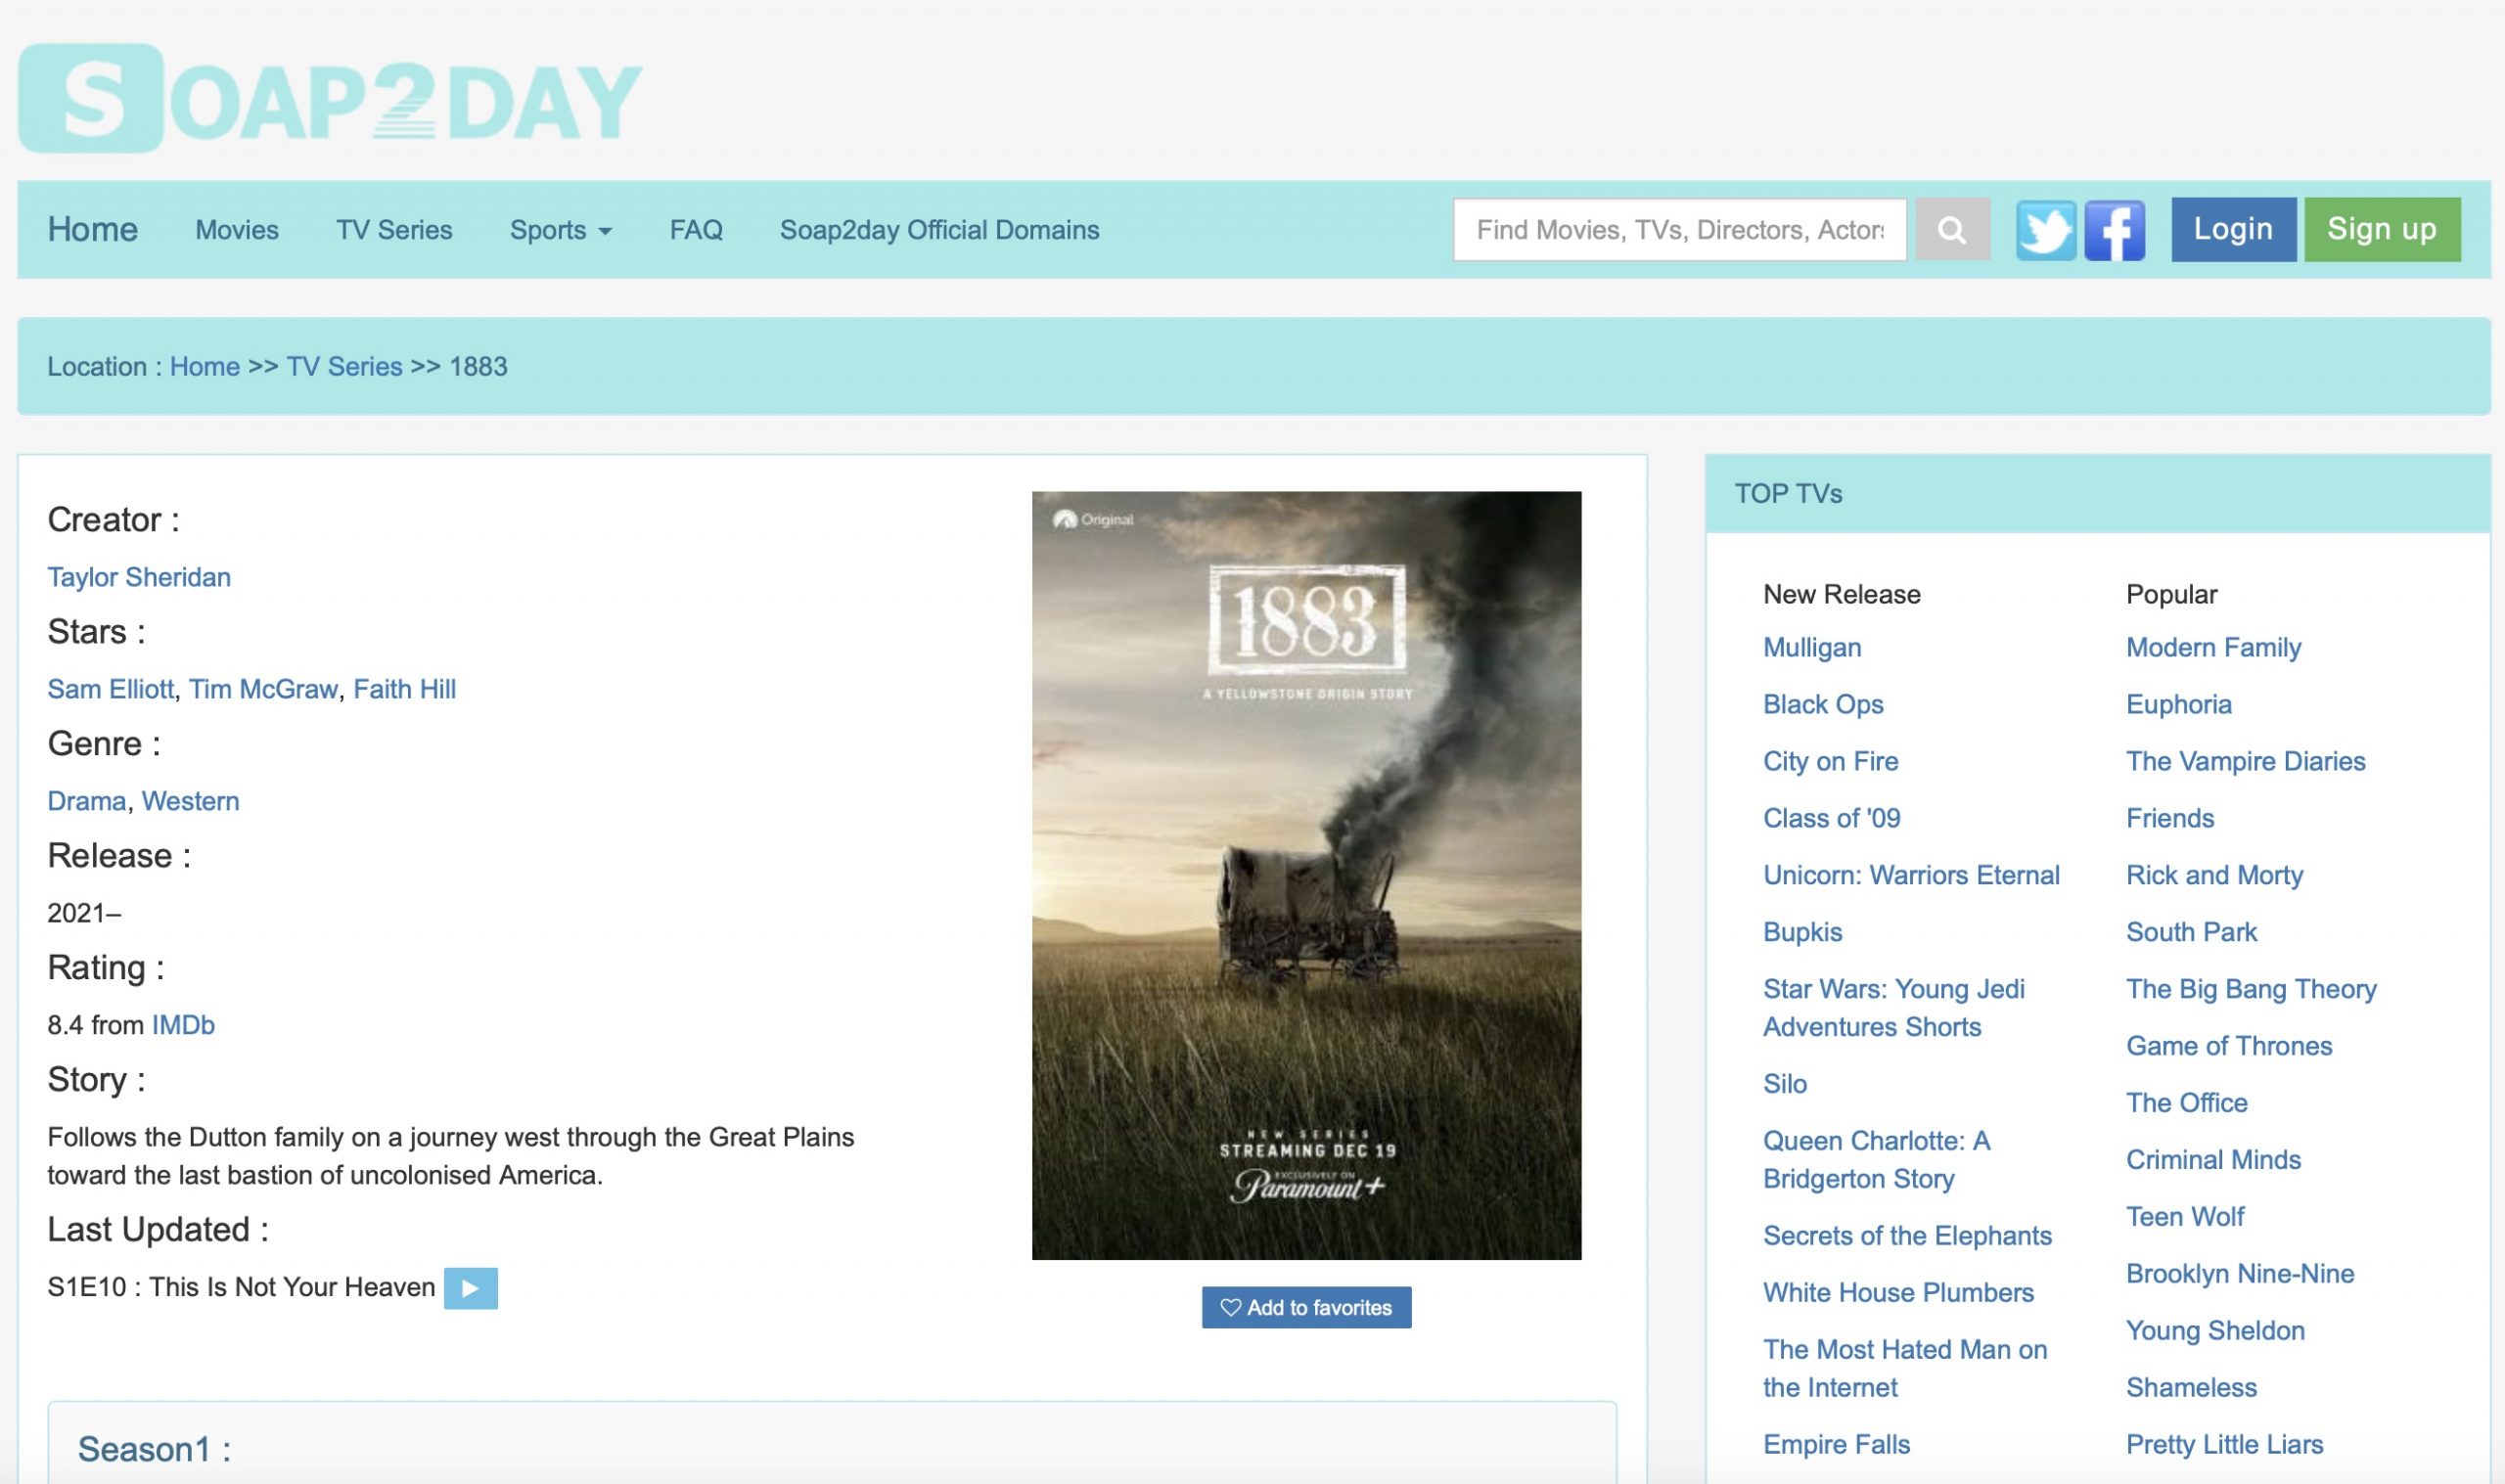Open the TV Series nav item
The width and height of the screenshot is (2505, 1484).
(x=394, y=230)
